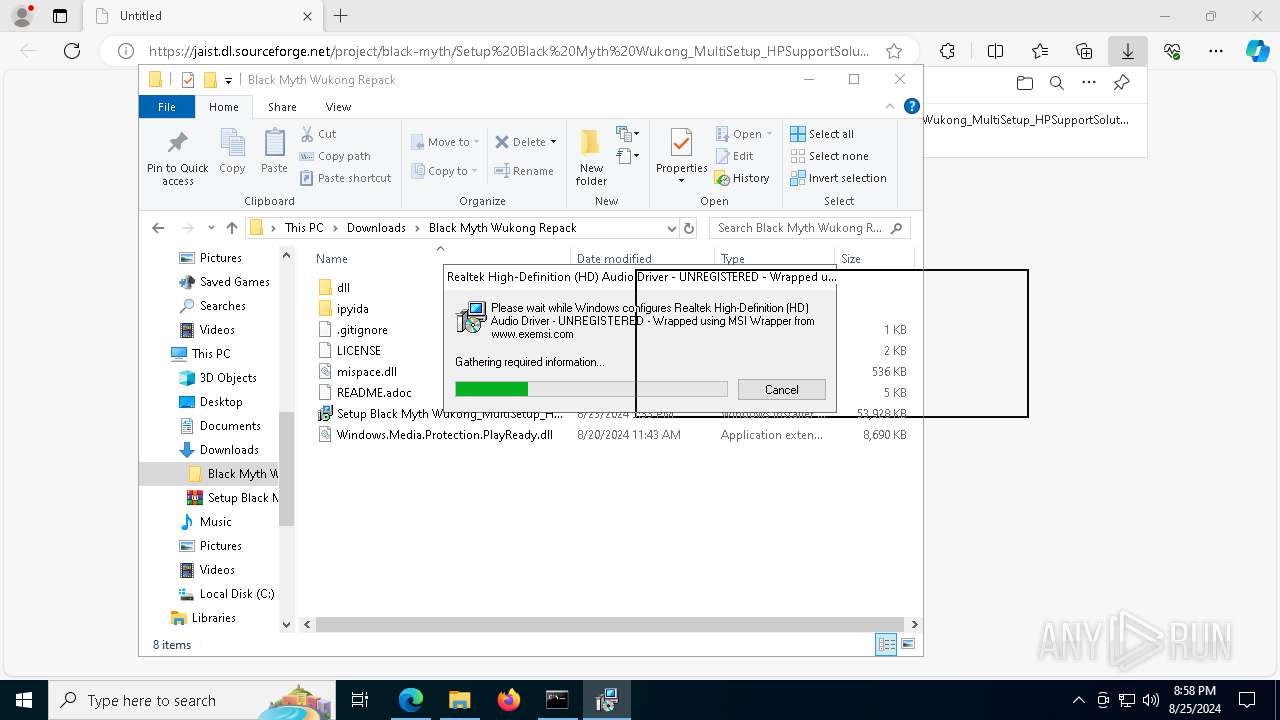Open Quick Access Toolbar customize dropdown
1280x720 pixels.
click(228, 80)
